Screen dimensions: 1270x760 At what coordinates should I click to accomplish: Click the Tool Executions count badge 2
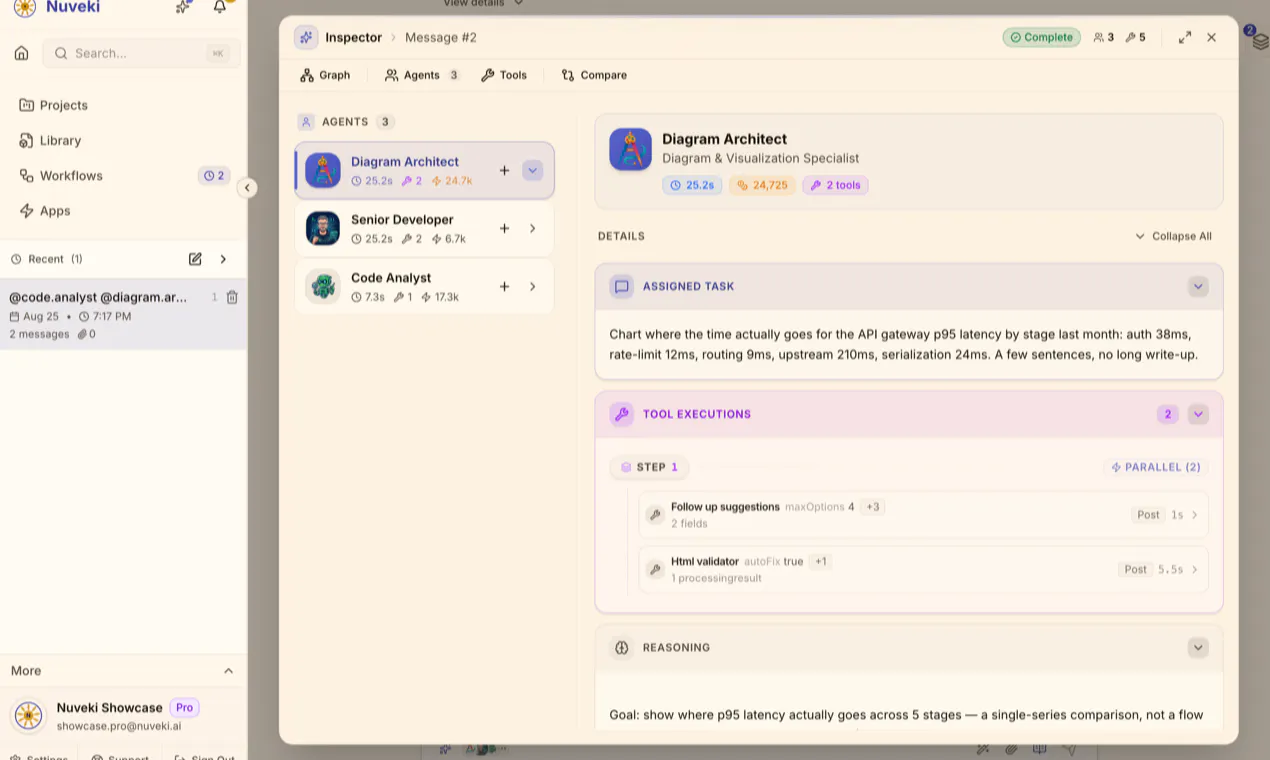pyautogui.click(x=1167, y=414)
